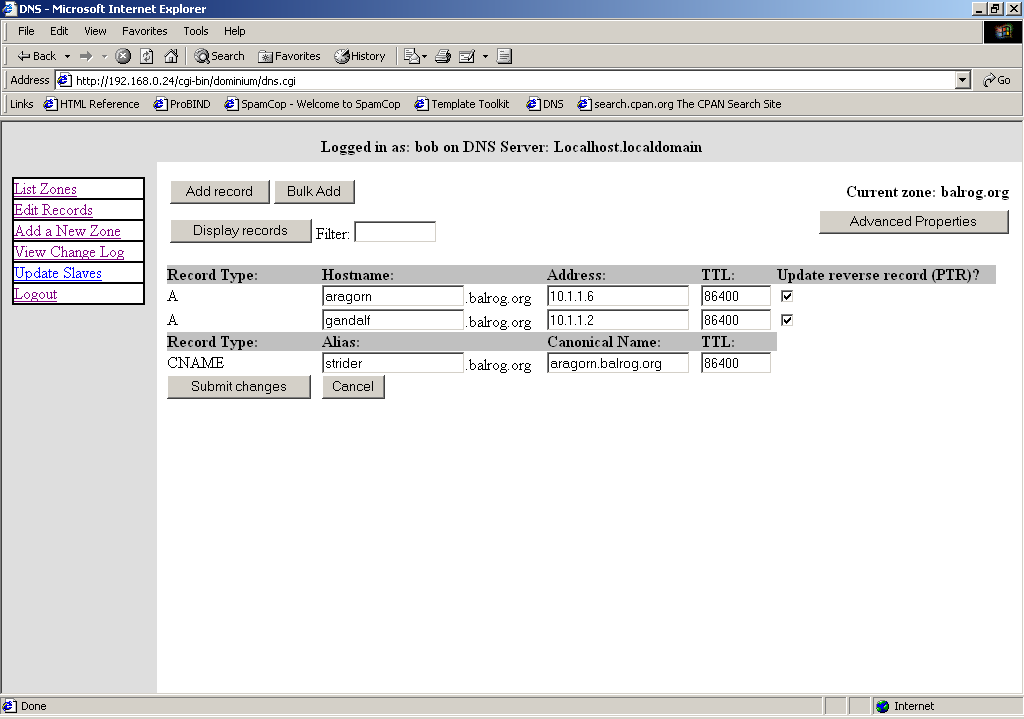The image size is (1024, 719).
Task: Open the Back button history dropdown arrow
Action: click(x=67, y=56)
